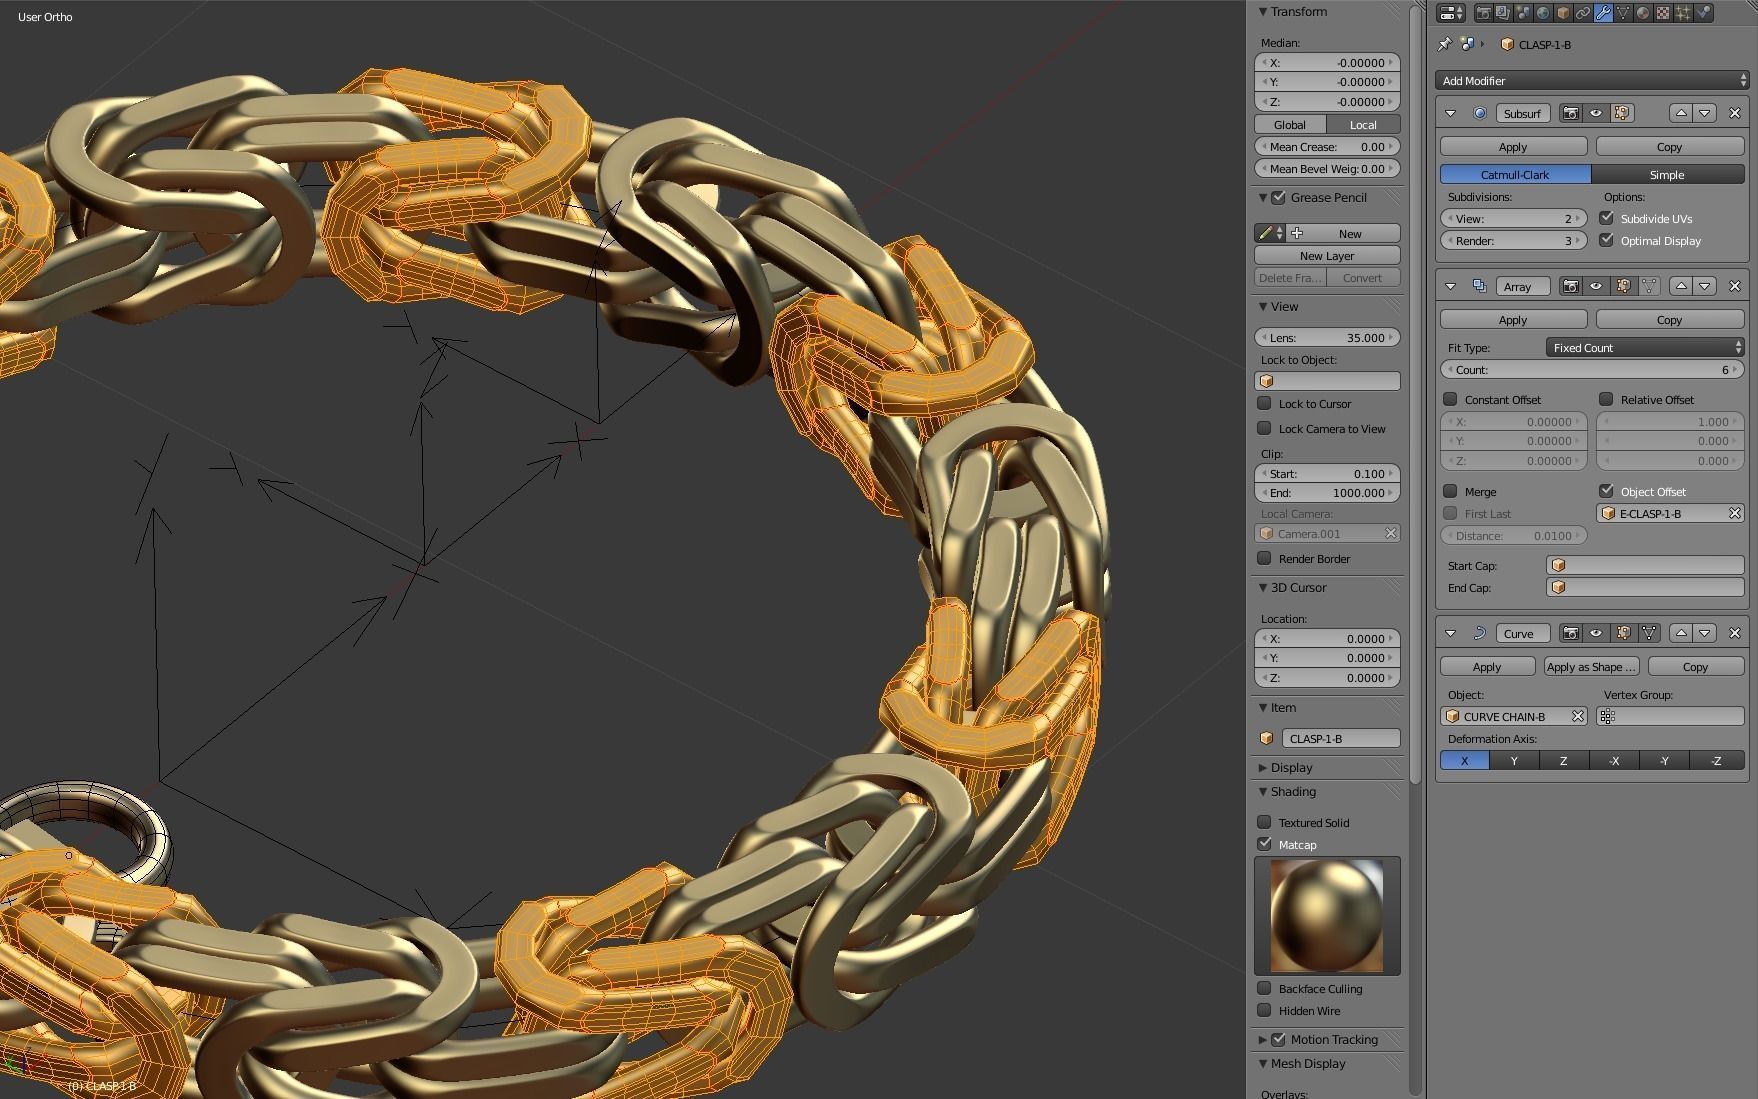
Task: Remove the Subsurf modifier with X
Action: pos(1735,113)
